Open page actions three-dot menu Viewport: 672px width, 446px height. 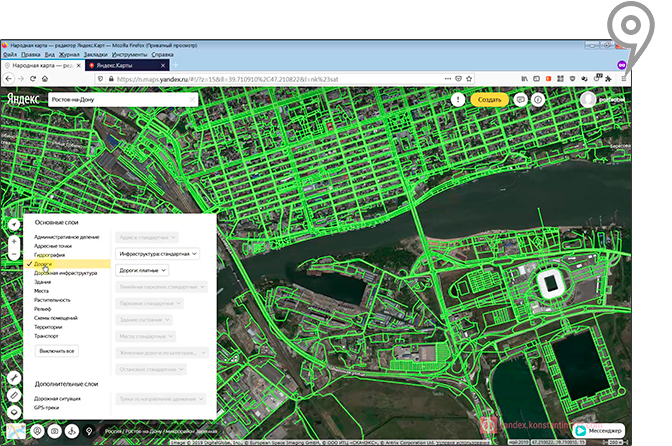point(448,79)
